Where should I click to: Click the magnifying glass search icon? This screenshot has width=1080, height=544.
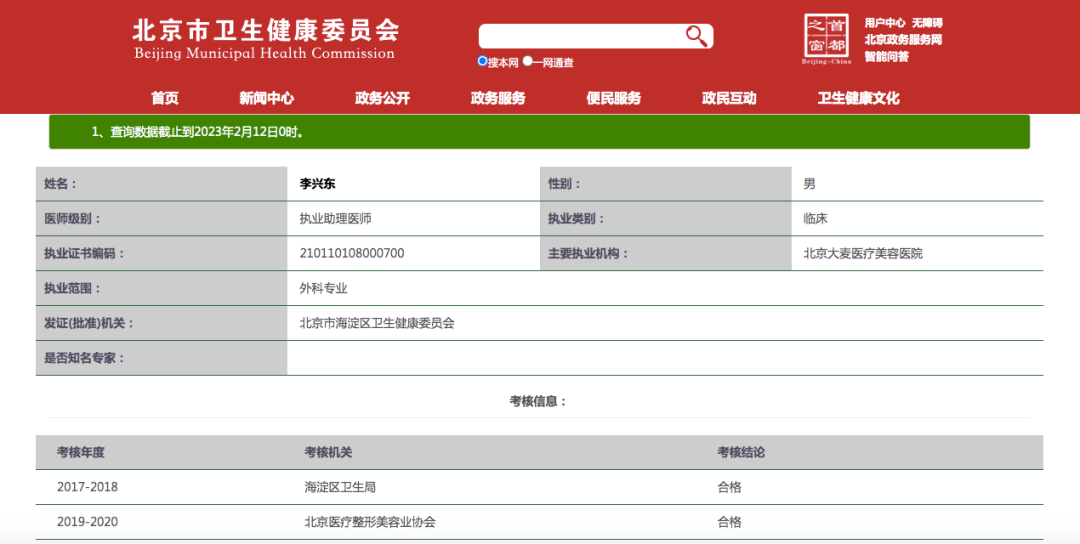click(x=696, y=36)
